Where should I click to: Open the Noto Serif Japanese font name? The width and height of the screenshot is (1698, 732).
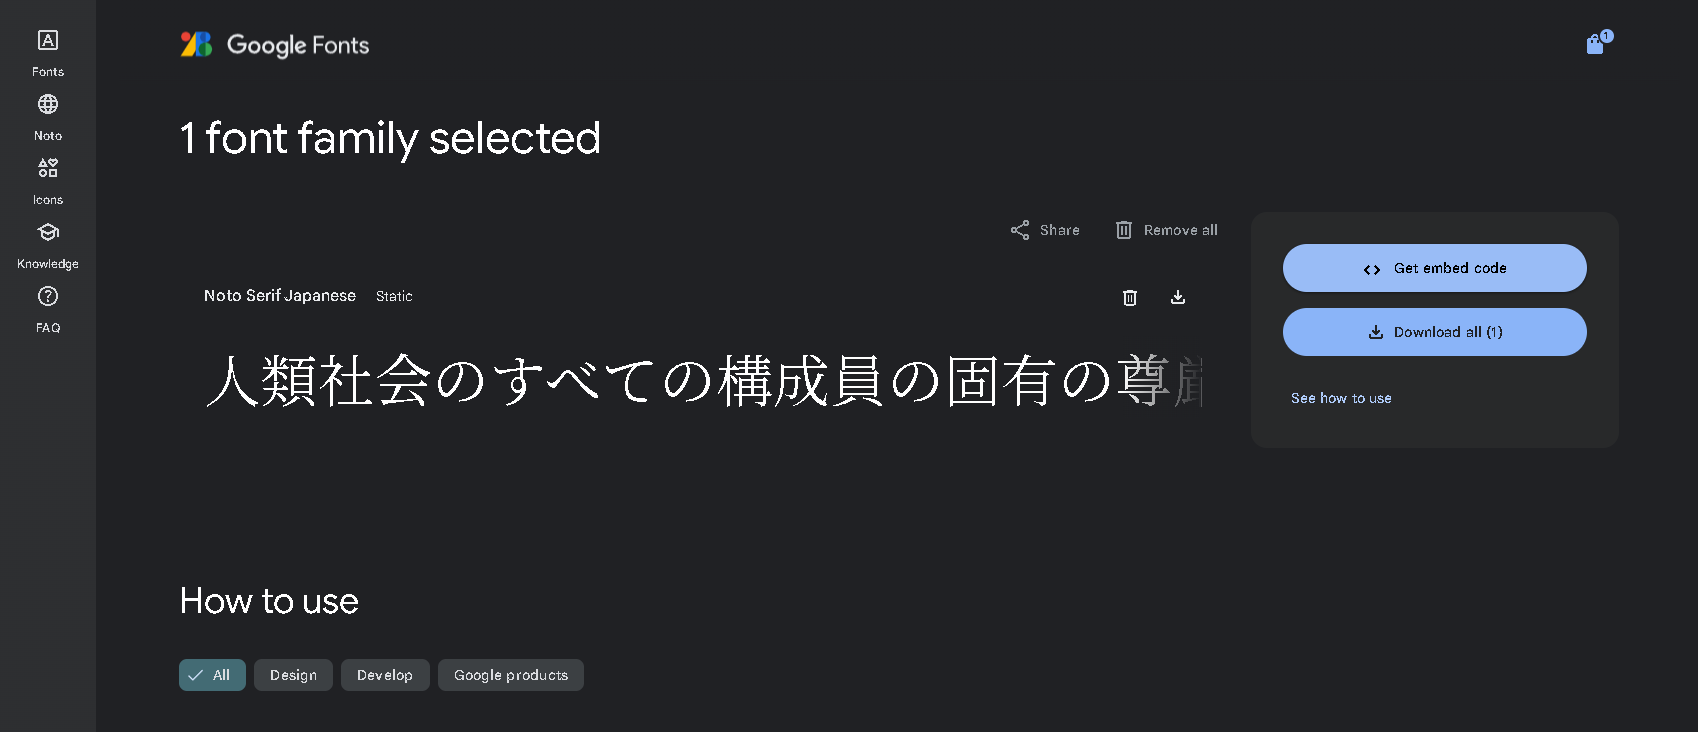tap(280, 296)
